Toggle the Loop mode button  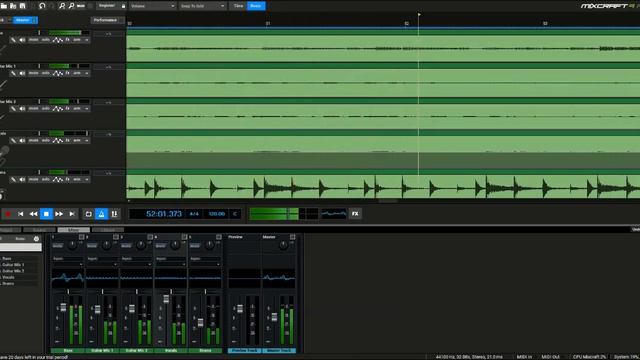pos(88,214)
